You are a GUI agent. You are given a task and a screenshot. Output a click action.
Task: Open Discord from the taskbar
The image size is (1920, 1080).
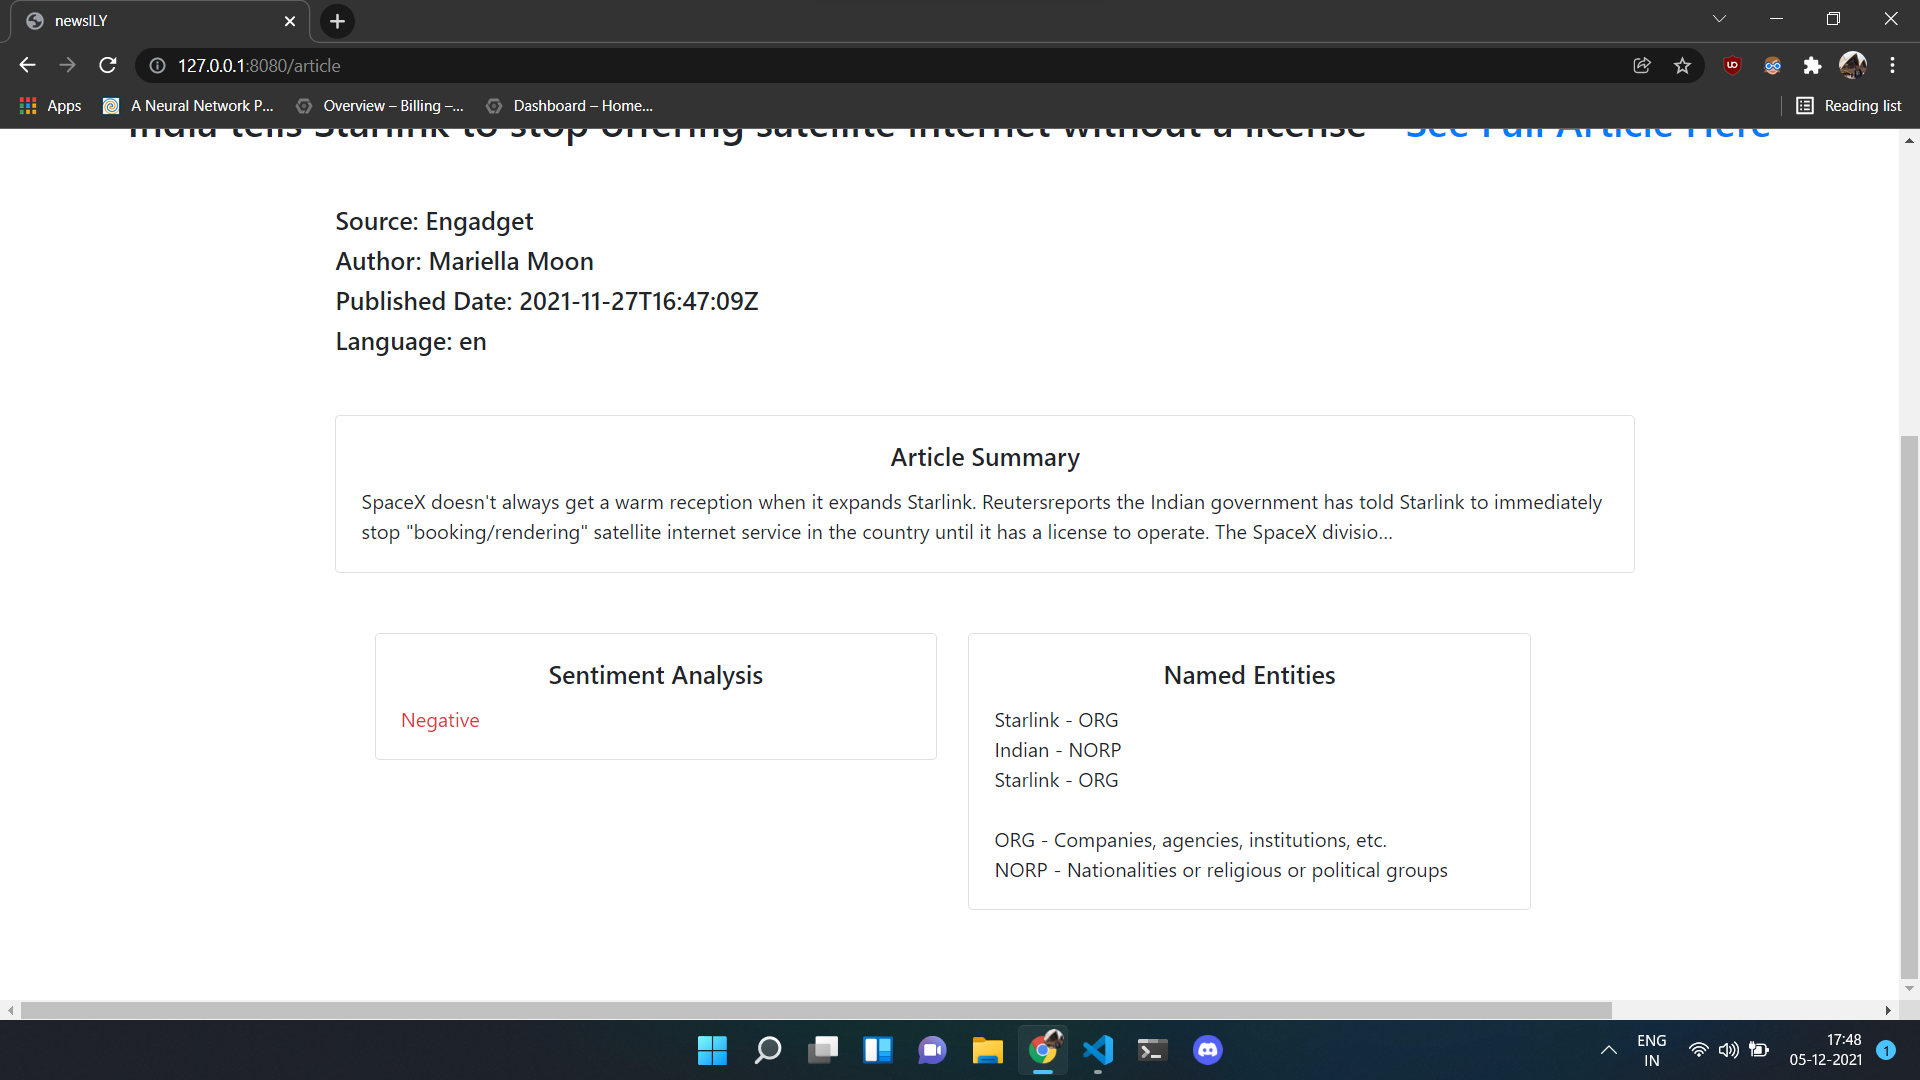pyautogui.click(x=1207, y=1050)
